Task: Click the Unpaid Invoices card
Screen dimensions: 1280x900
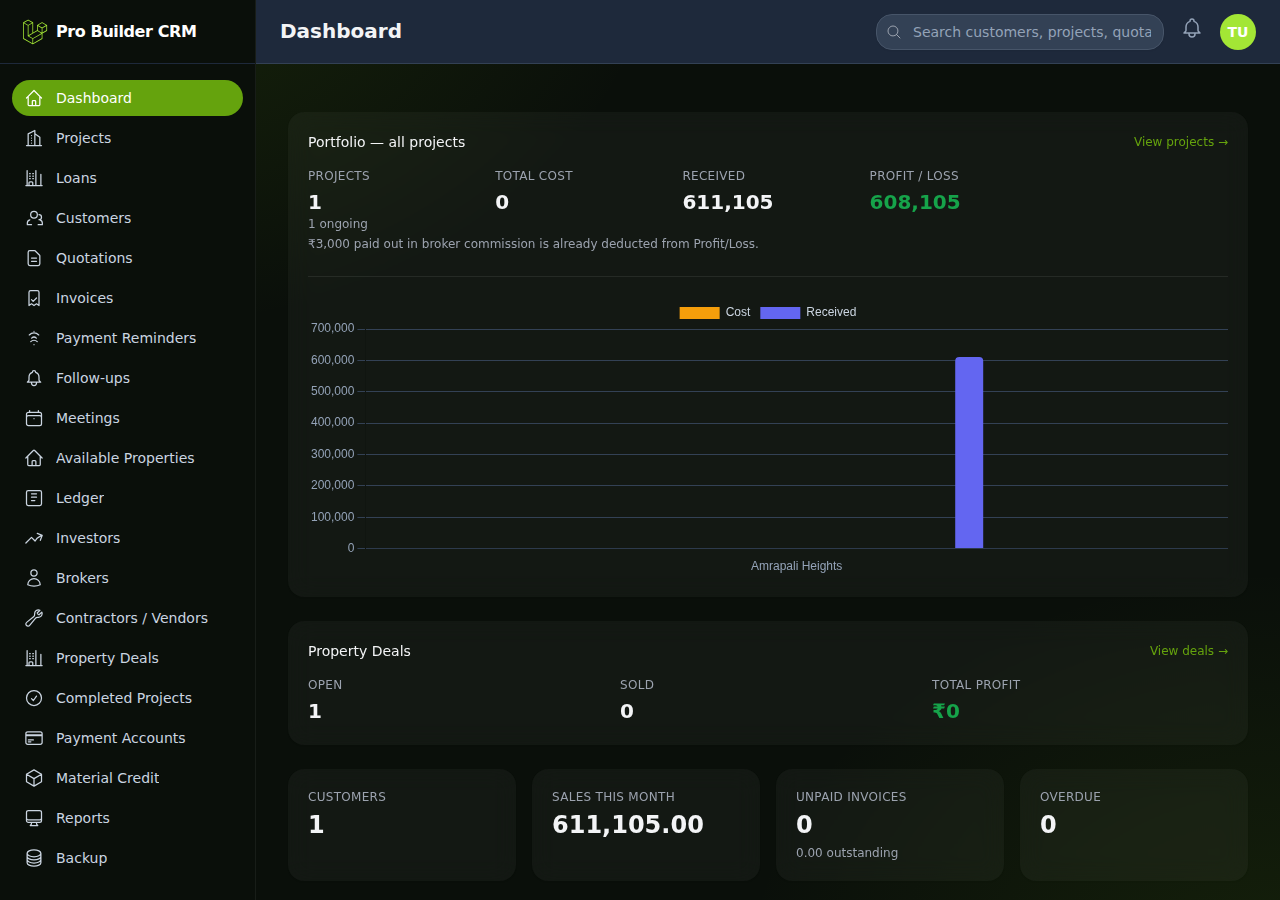Action: pyautogui.click(x=890, y=825)
